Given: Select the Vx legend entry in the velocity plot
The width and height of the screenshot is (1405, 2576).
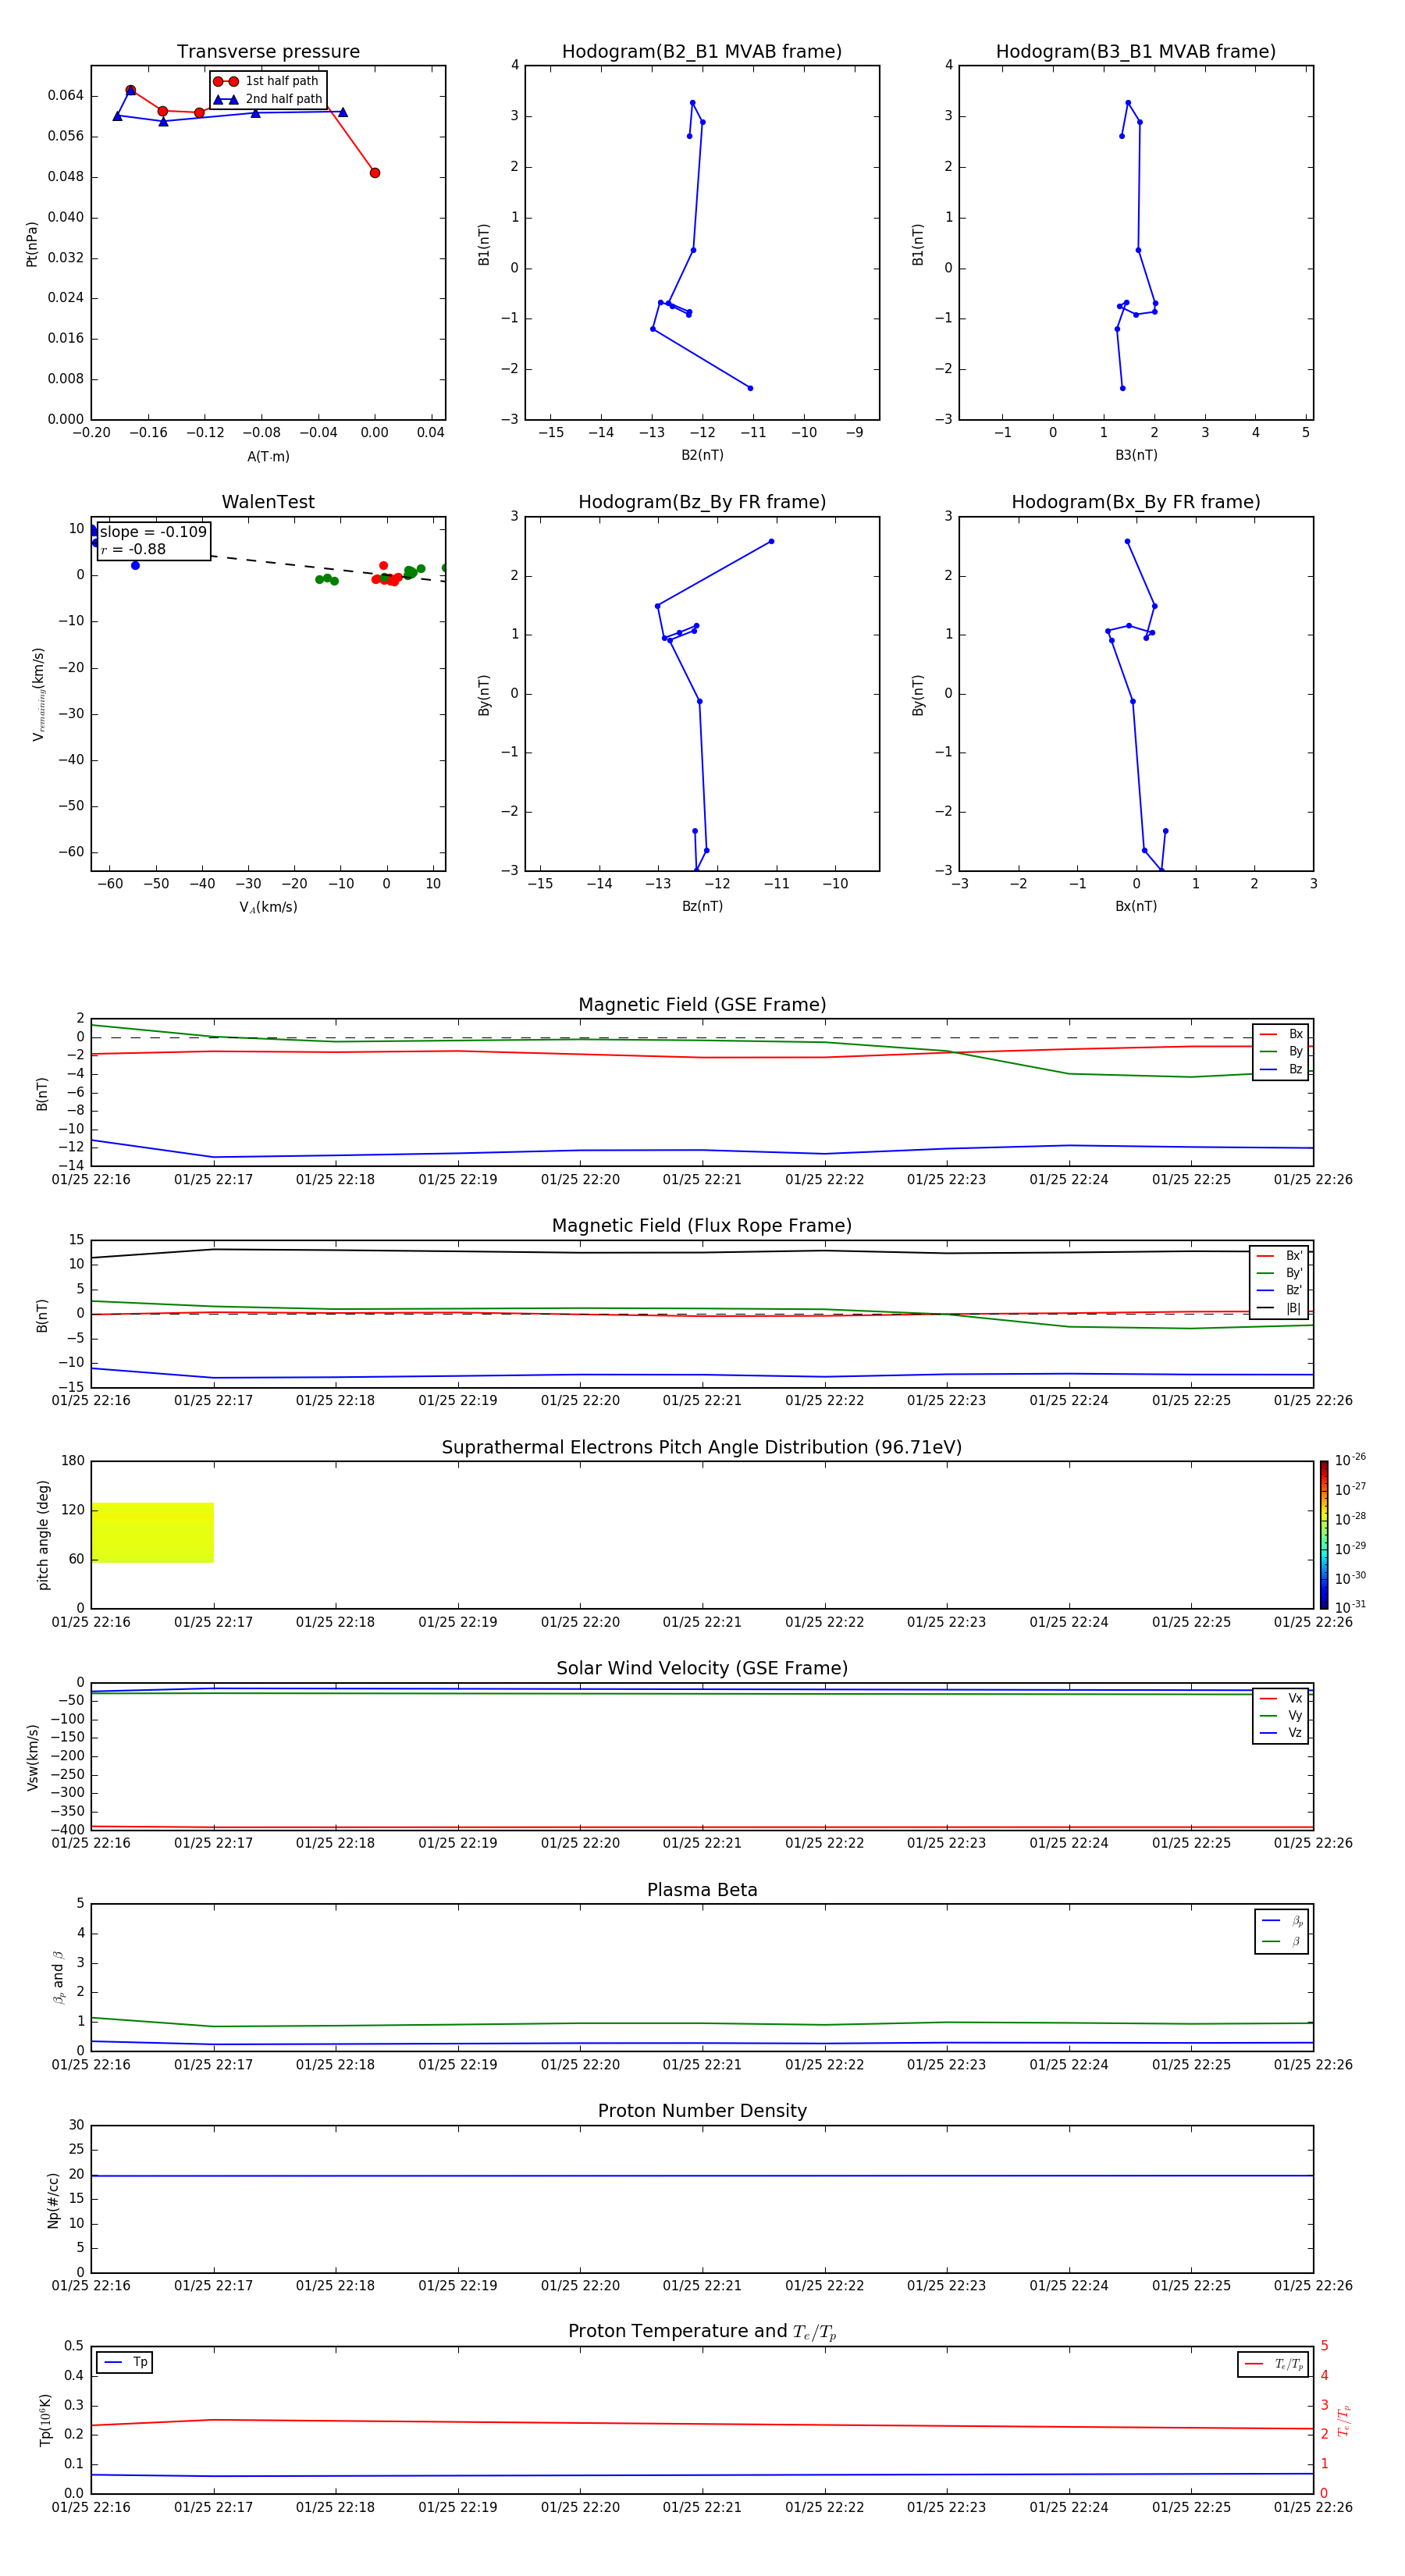Looking at the screenshot, I should 1281,1698.
